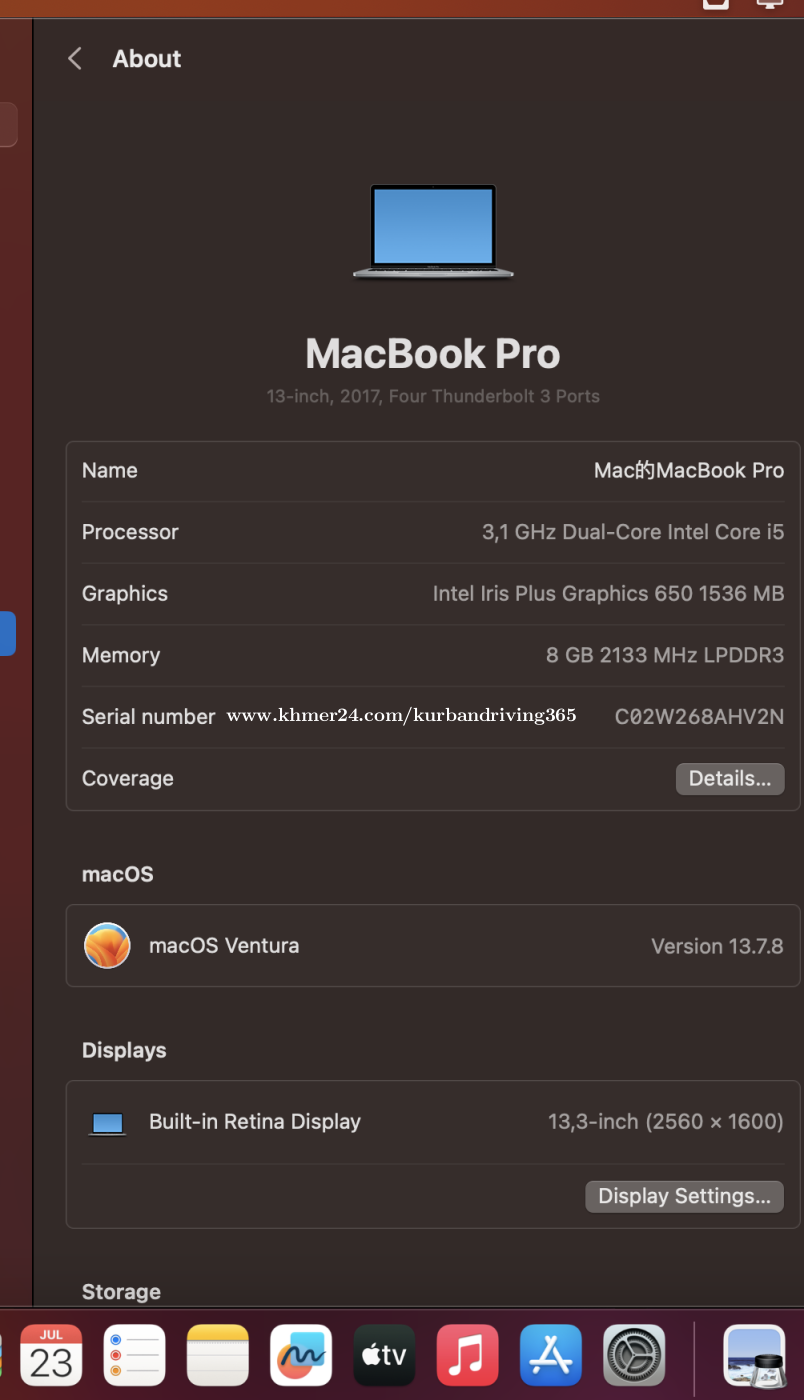Click processor value 3,1 GHz Dual-Core Intel Core i5
The image size is (804, 1400).
pyautogui.click(x=633, y=532)
